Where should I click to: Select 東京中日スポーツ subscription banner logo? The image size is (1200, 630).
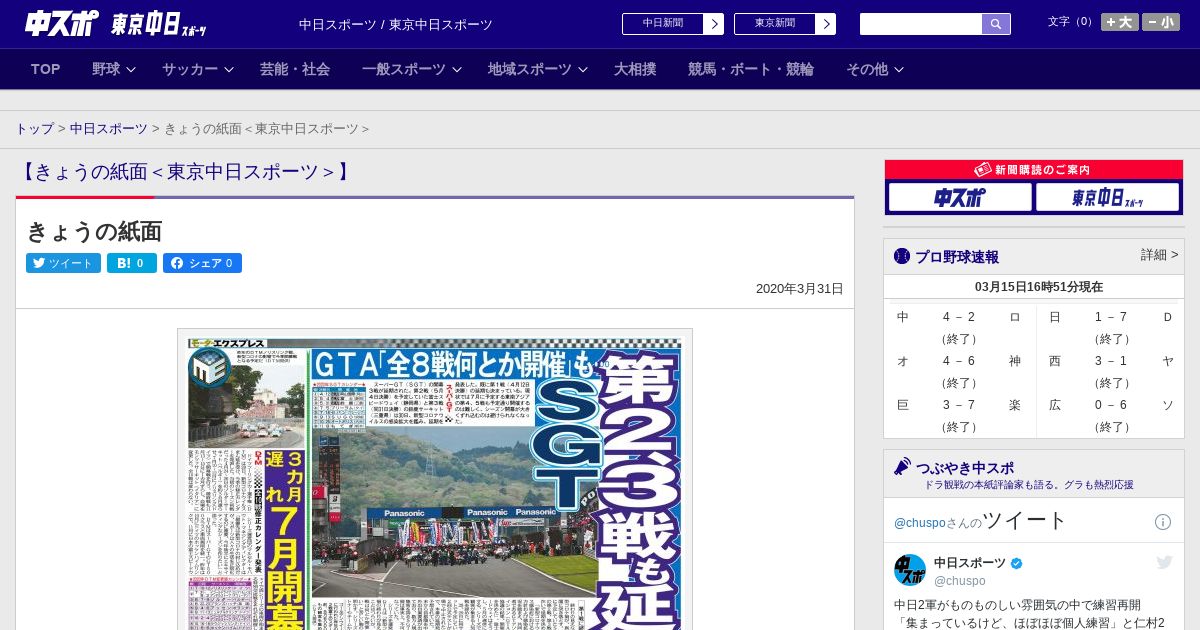(x=1107, y=197)
